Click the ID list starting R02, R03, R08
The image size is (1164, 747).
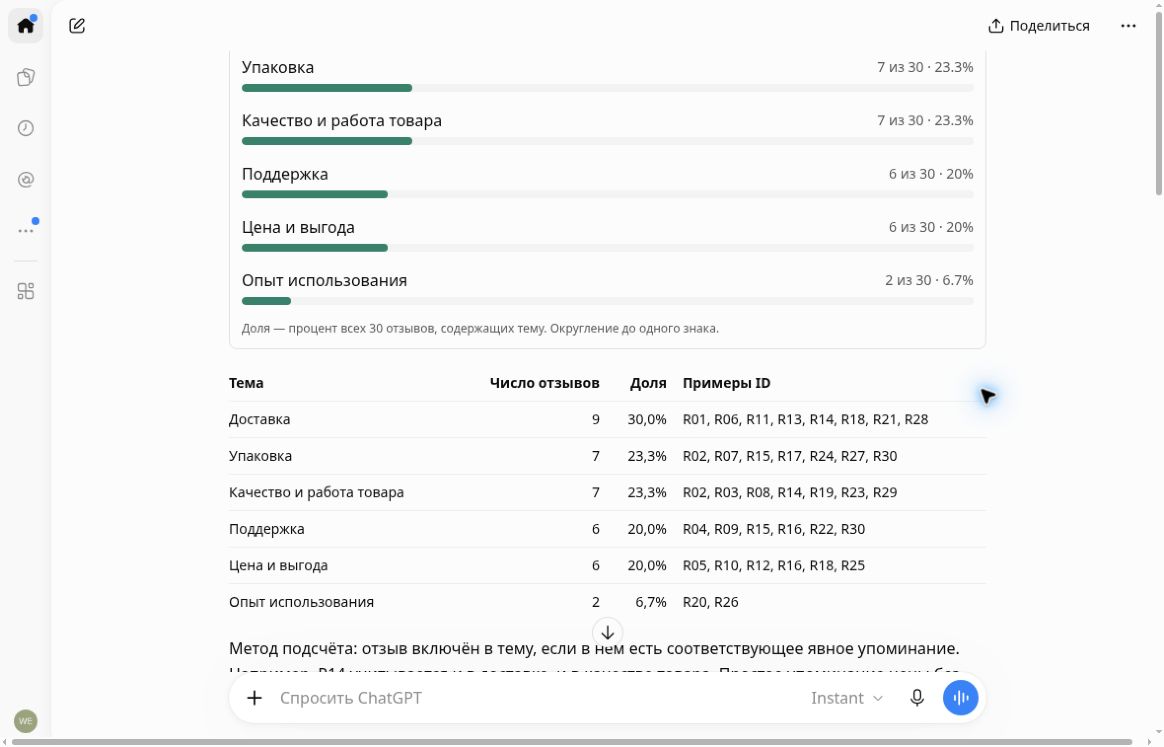pos(790,492)
